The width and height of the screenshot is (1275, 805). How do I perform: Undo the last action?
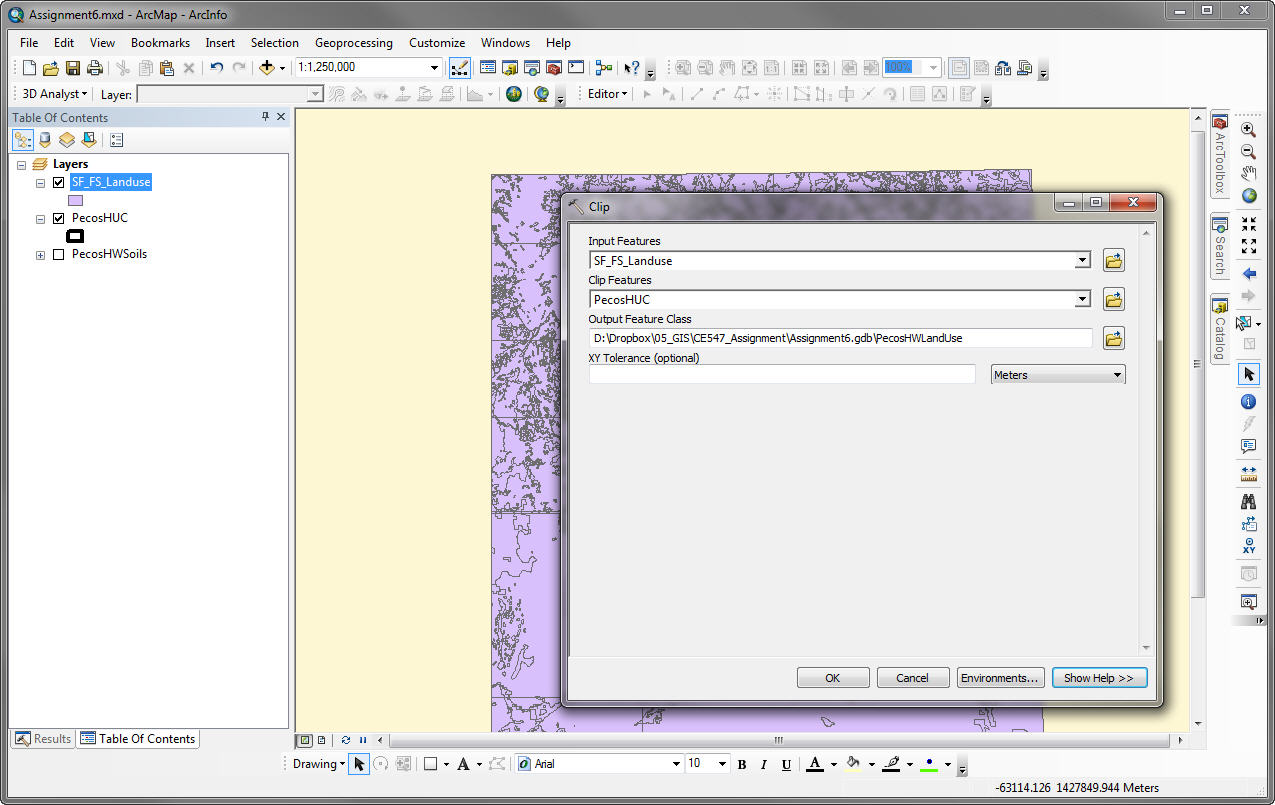(x=216, y=68)
